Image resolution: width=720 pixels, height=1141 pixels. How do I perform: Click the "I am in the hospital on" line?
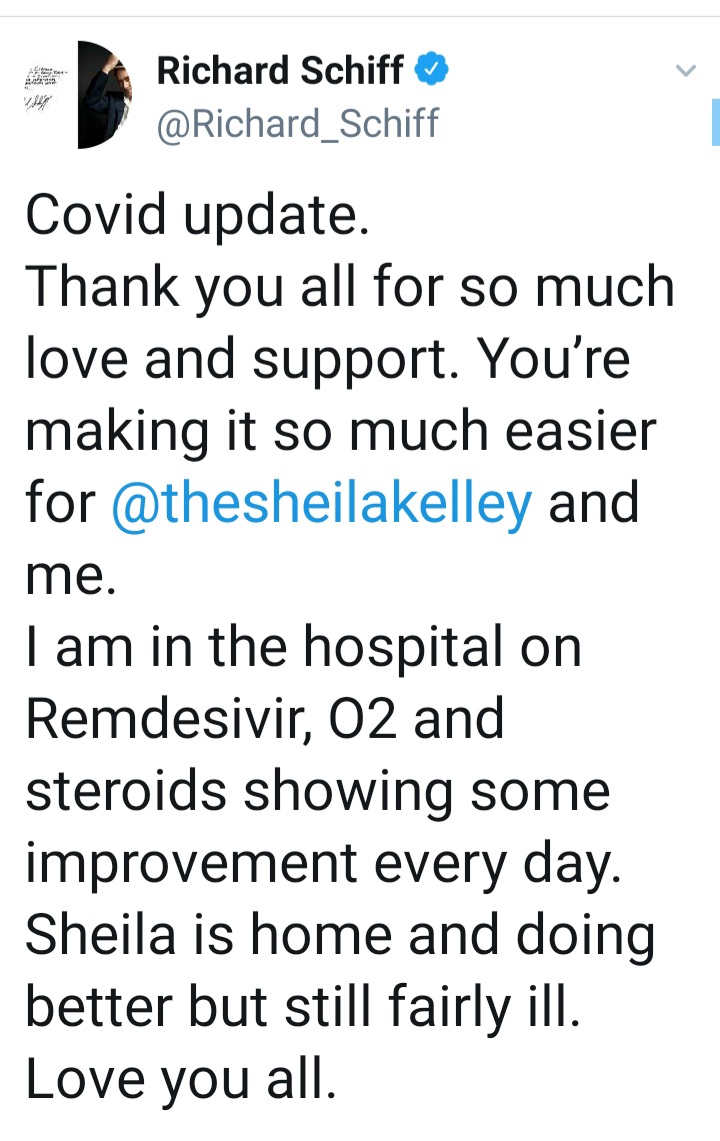point(303,648)
